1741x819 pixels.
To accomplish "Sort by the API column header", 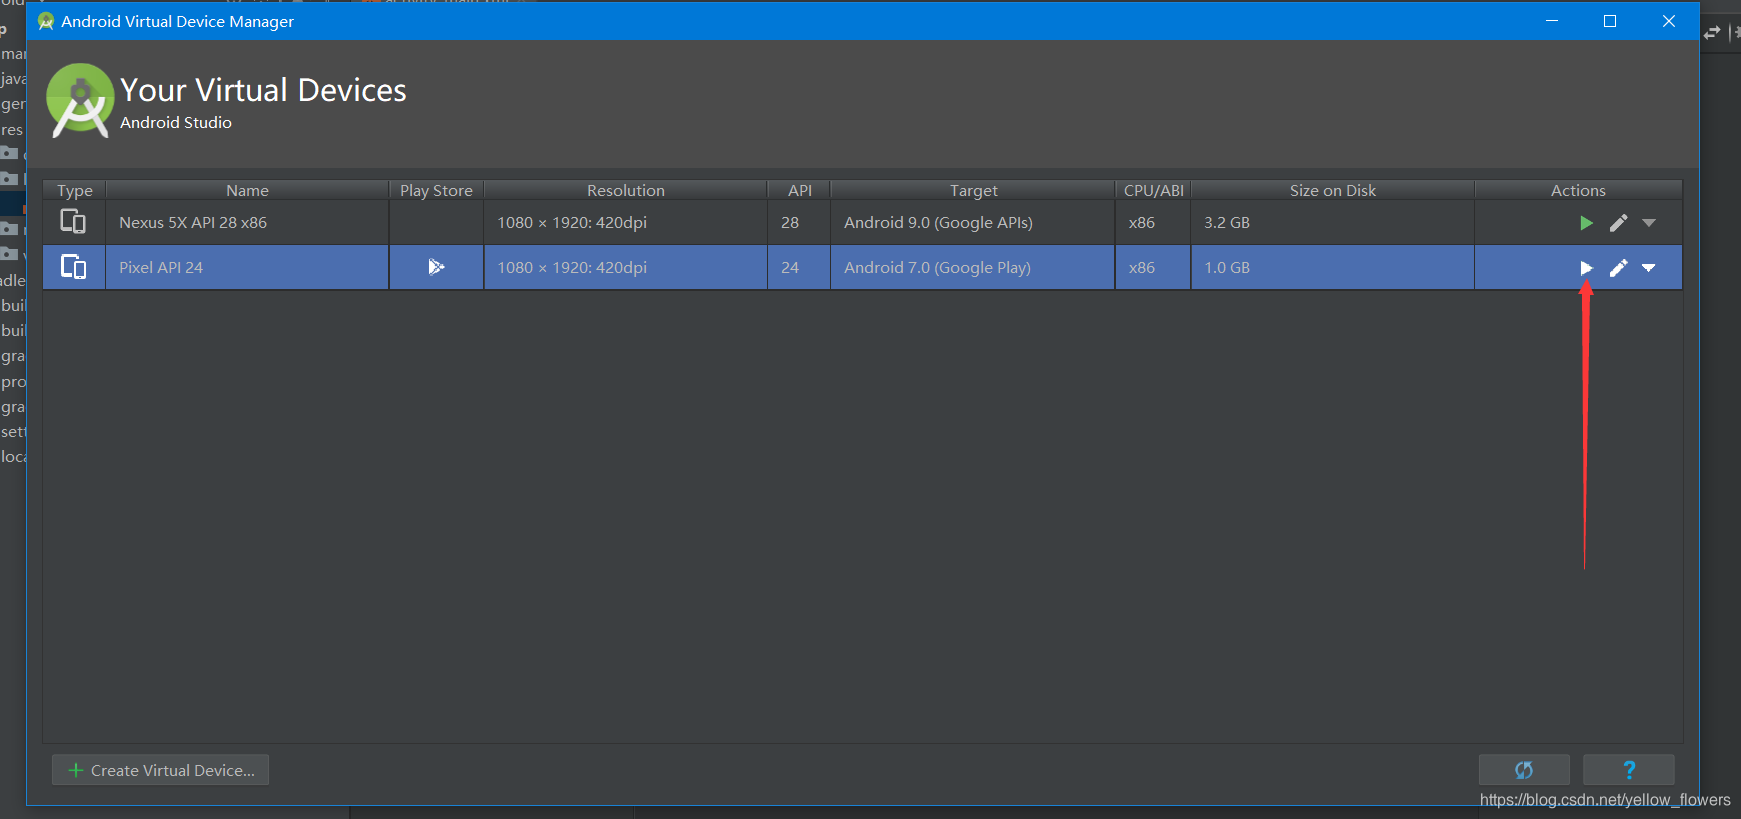I will [799, 190].
